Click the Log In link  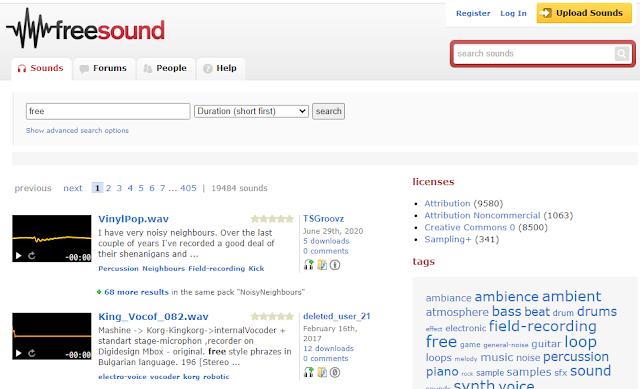pos(513,13)
